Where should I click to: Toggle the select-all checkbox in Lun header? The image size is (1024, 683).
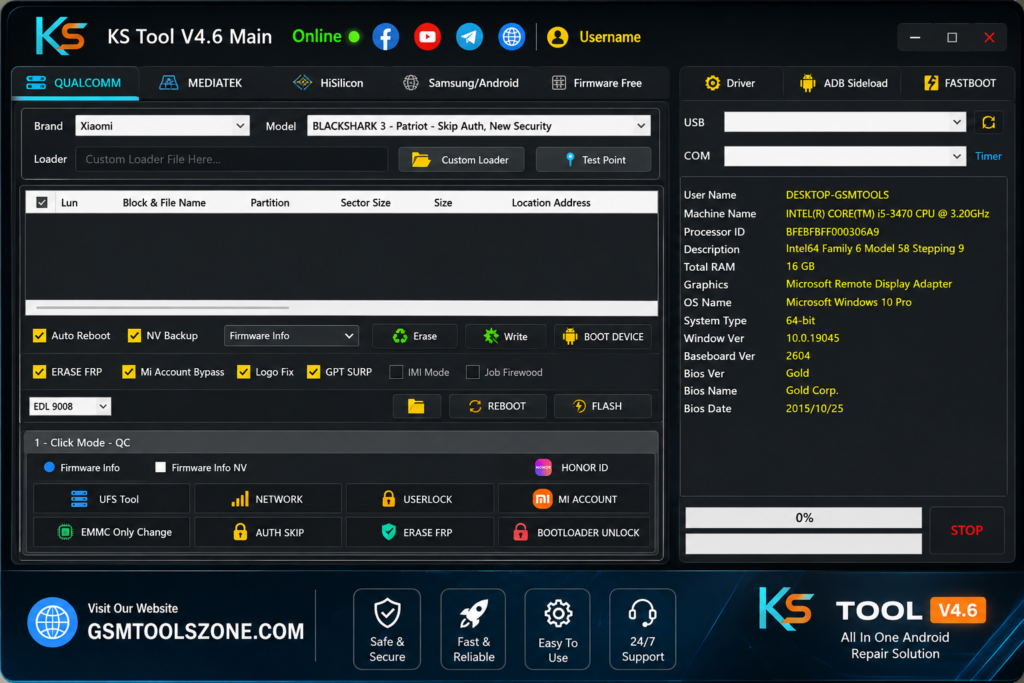[x=42, y=202]
